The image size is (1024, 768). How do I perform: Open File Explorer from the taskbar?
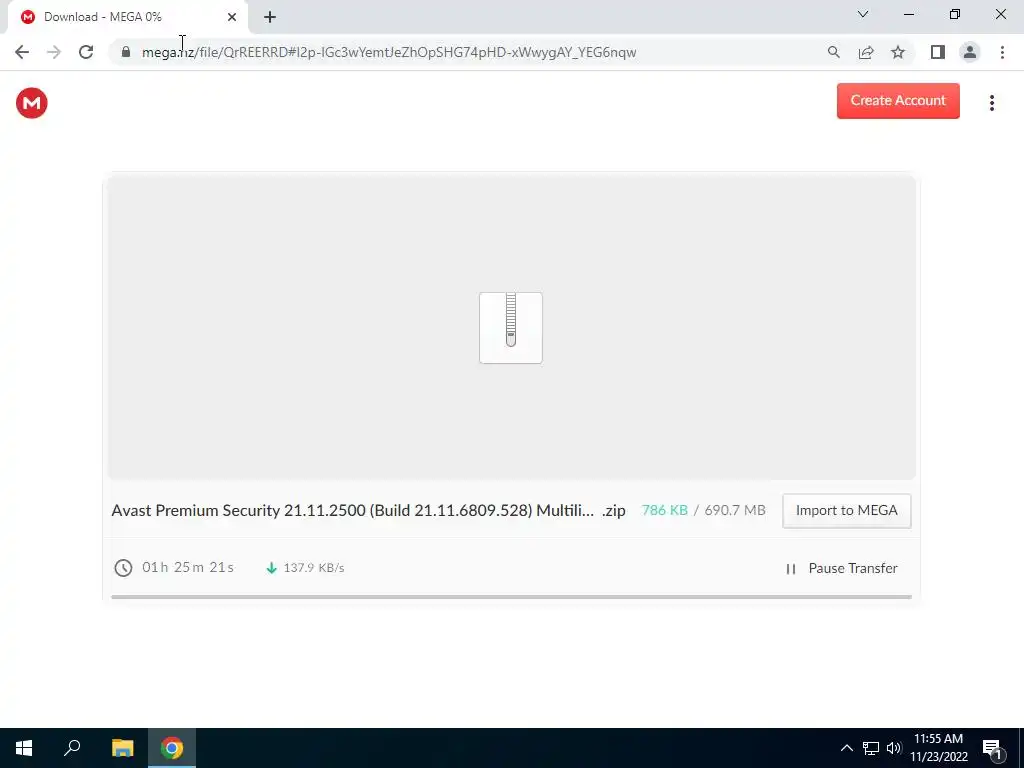122,748
